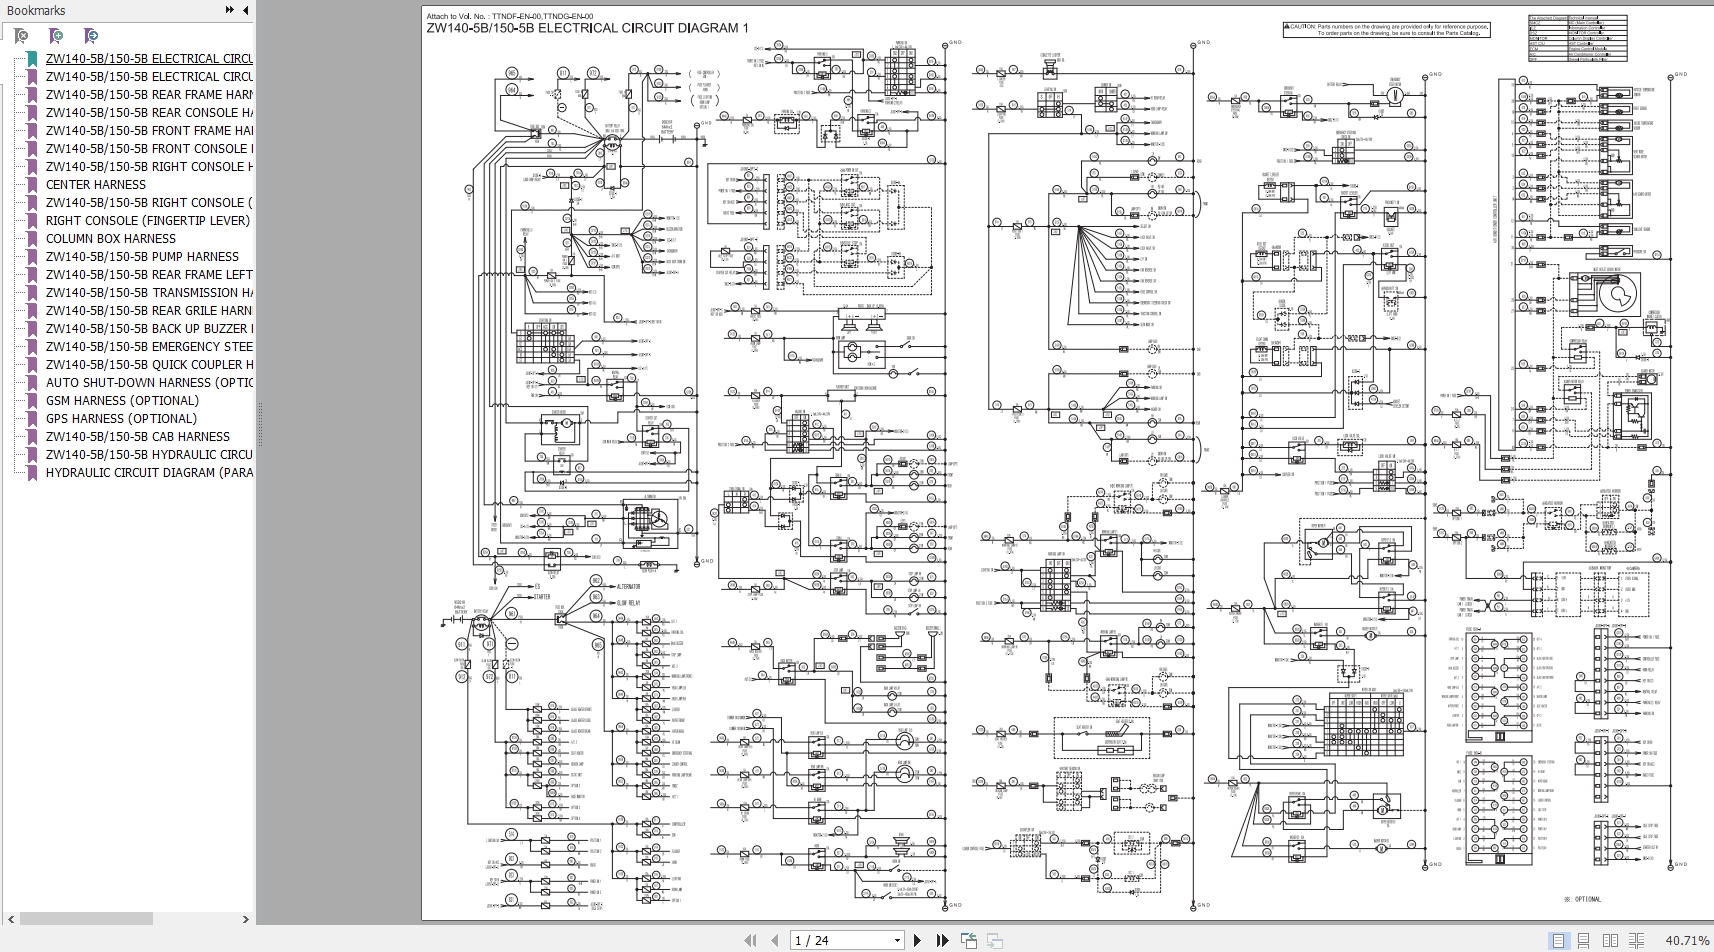Open the FRONT FRAME HAI bookmark
1714x952 pixels.
coord(149,131)
